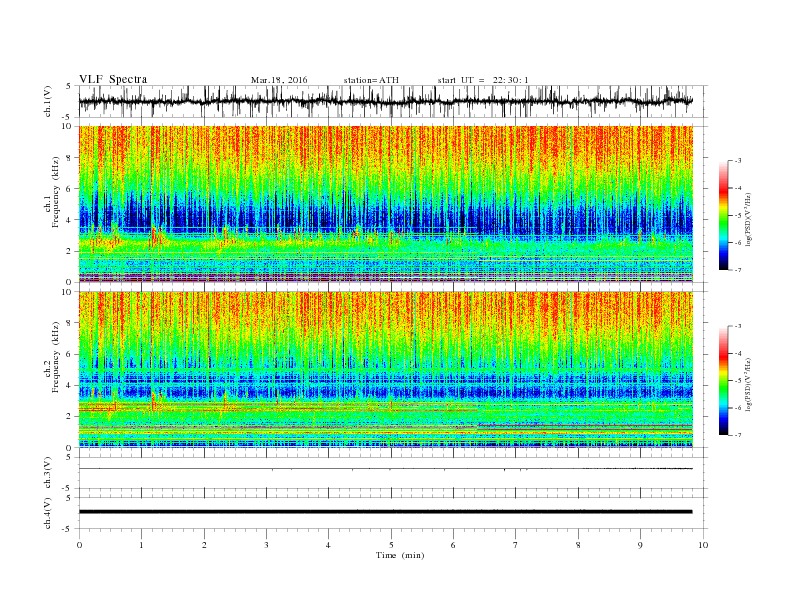Click the "-7" label on ch.1 color bar
Image resolution: width=792 pixels, height=612 pixels.
738,270
